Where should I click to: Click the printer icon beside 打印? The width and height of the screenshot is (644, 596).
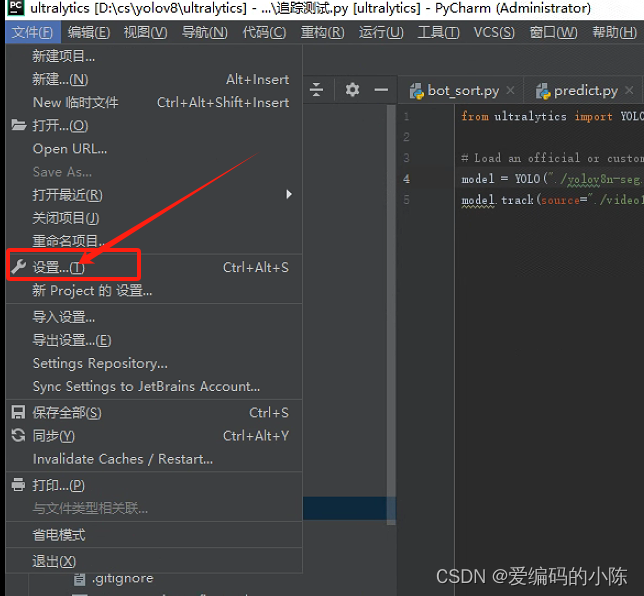(18, 485)
